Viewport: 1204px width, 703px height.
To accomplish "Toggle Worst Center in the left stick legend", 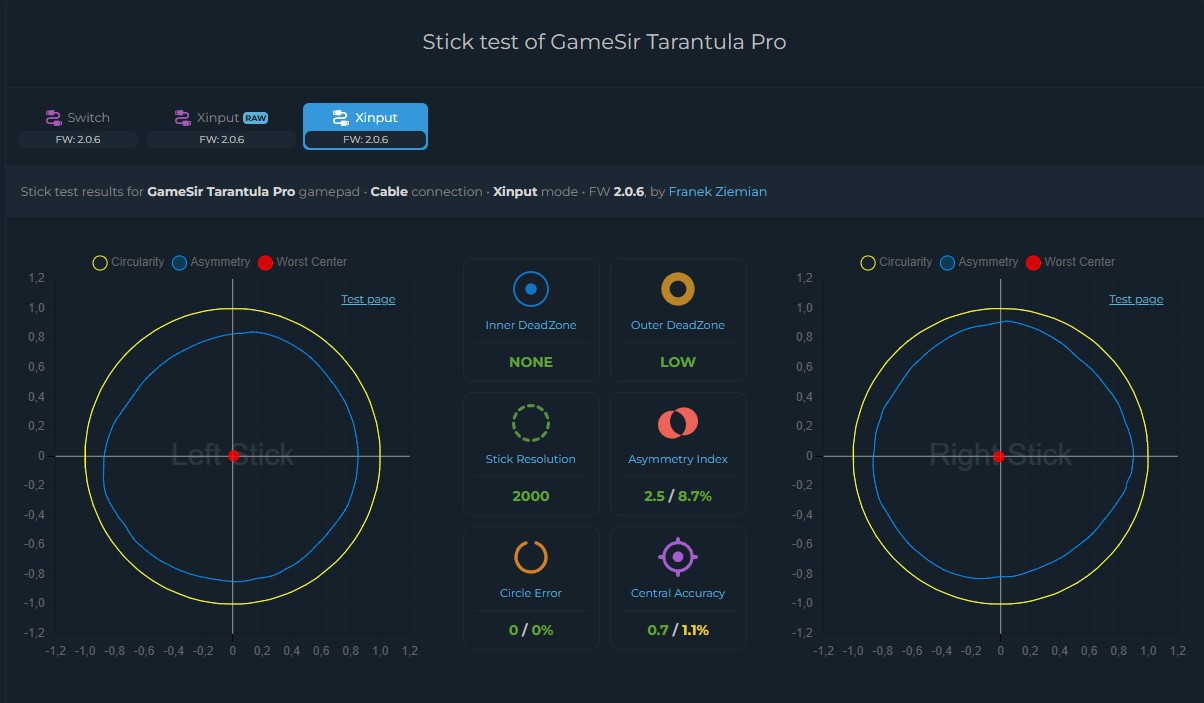I will tap(302, 262).
